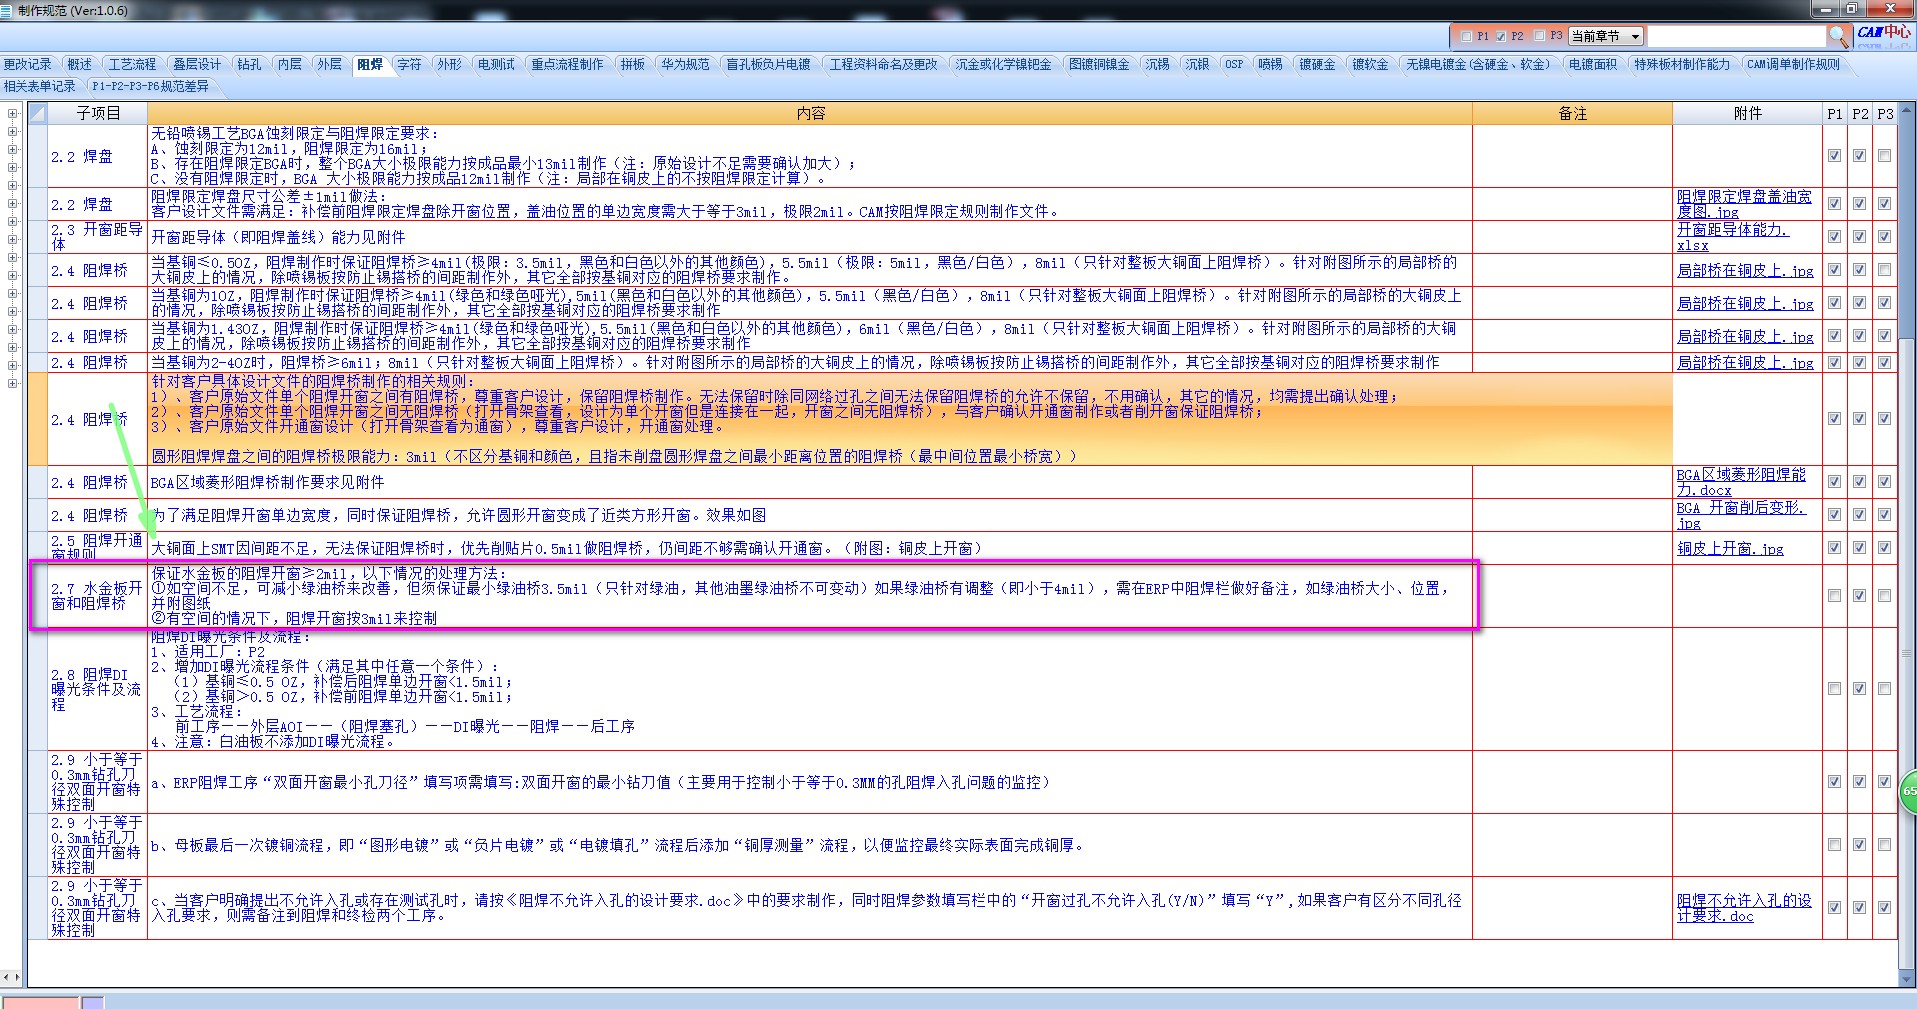Select the 2.8 阻焊DI曝光条件及流程 cell
Screen dimensions: 1917x1009
97,689
